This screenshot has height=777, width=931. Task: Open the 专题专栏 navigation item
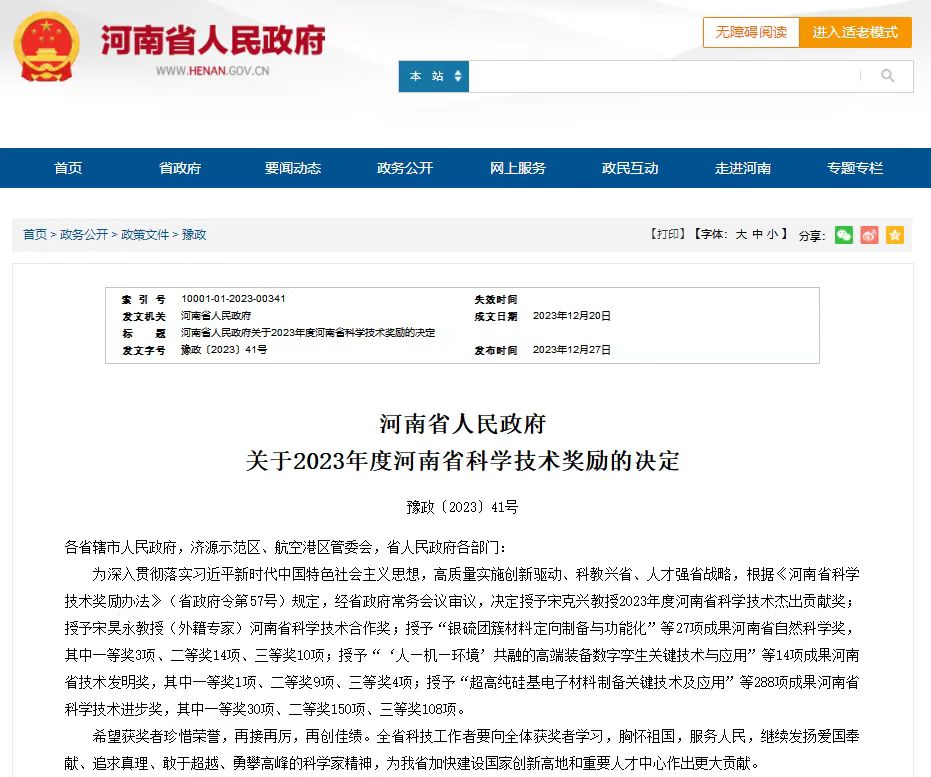(x=855, y=168)
